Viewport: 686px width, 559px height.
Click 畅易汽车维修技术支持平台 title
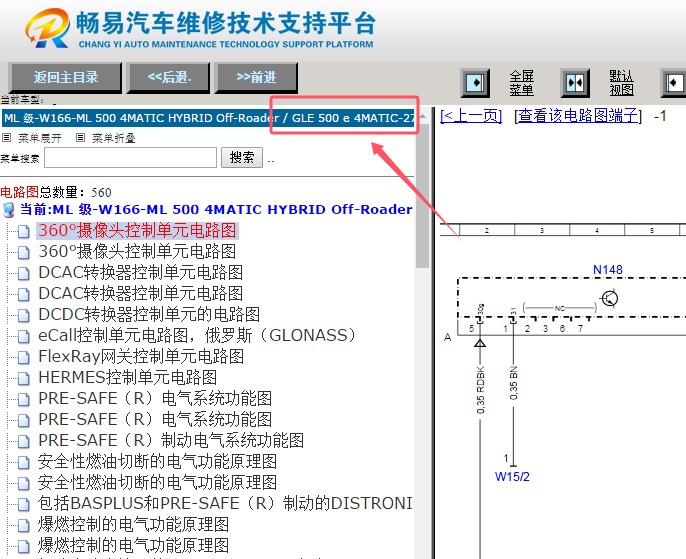pyautogui.click(x=226, y=23)
